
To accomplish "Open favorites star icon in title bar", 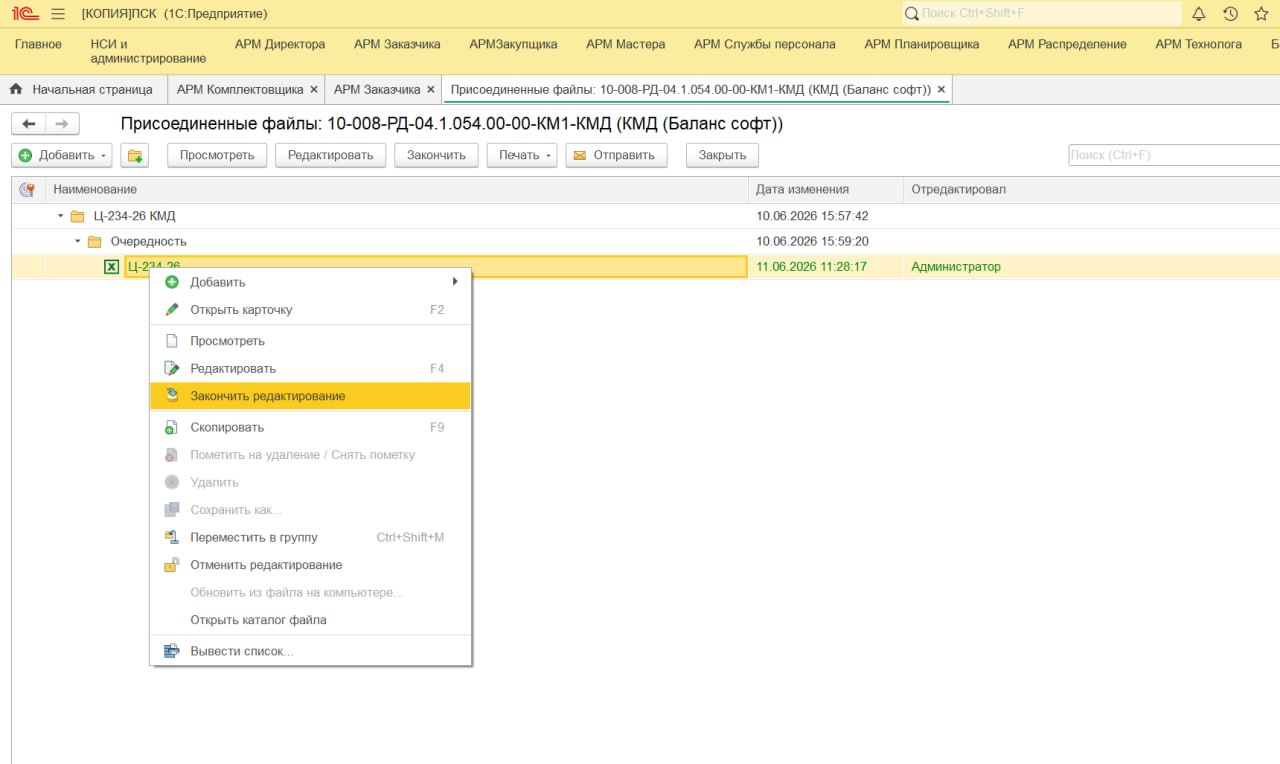I will 1261,14.
